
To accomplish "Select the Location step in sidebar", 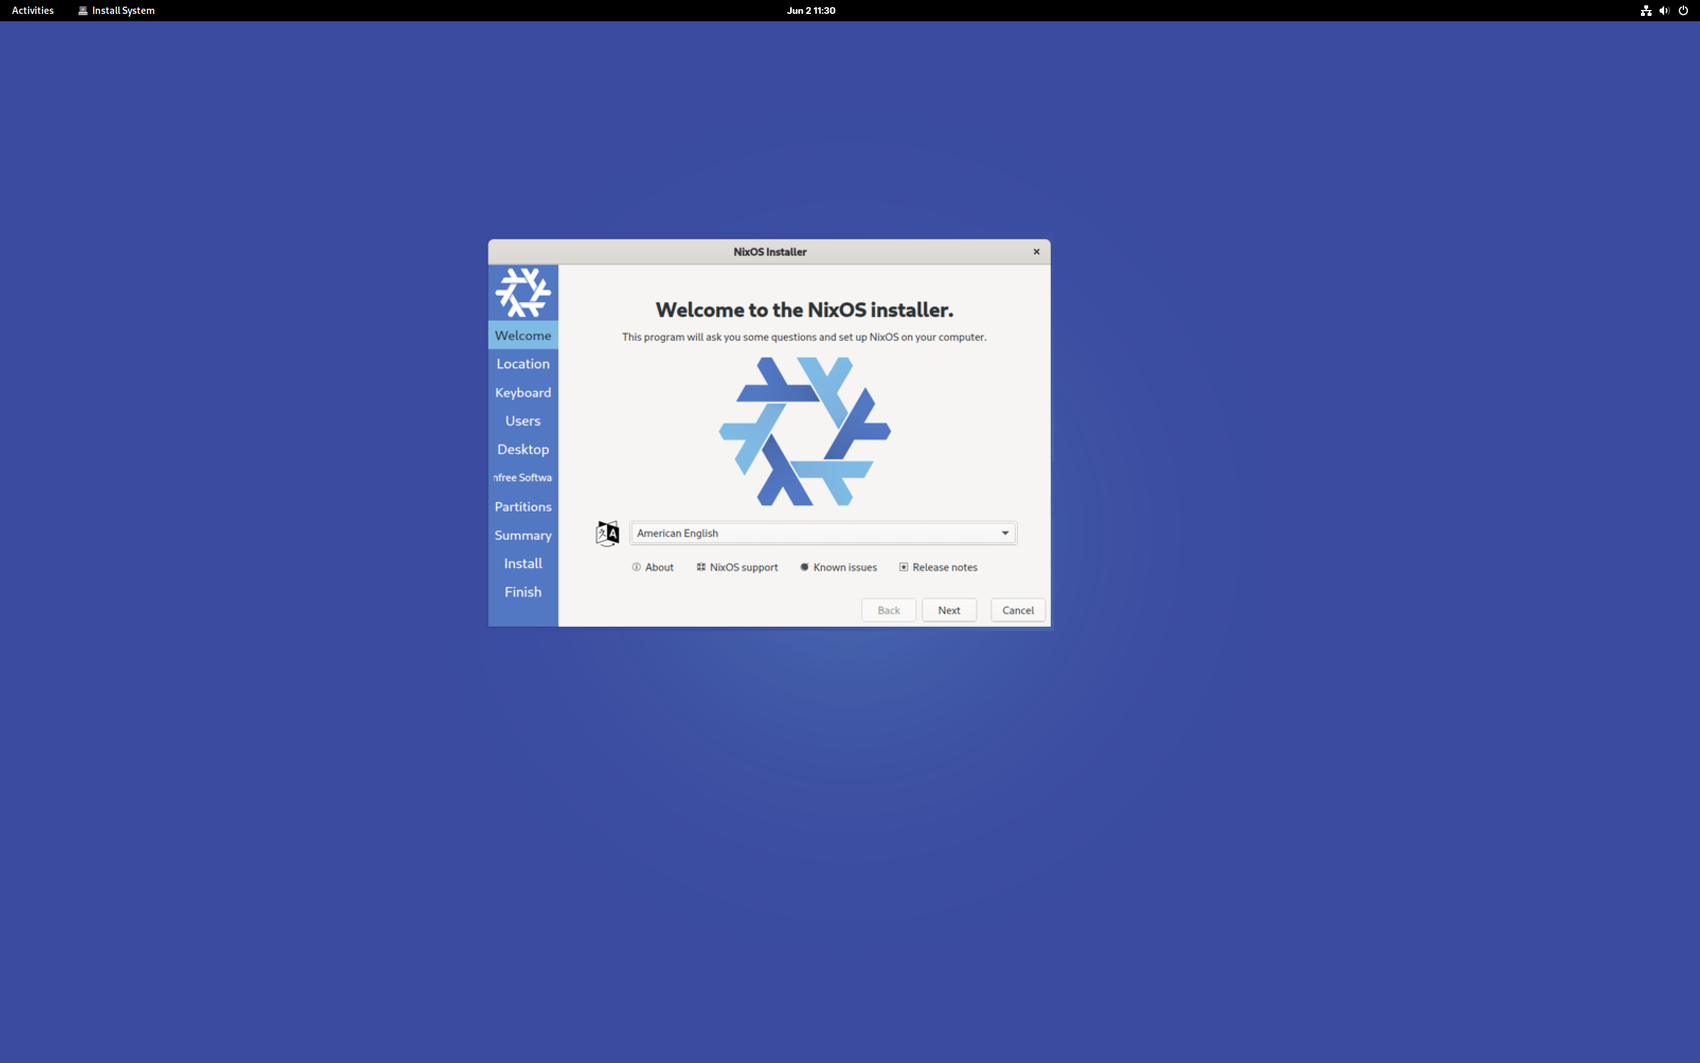I will click(x=522, y=364).
